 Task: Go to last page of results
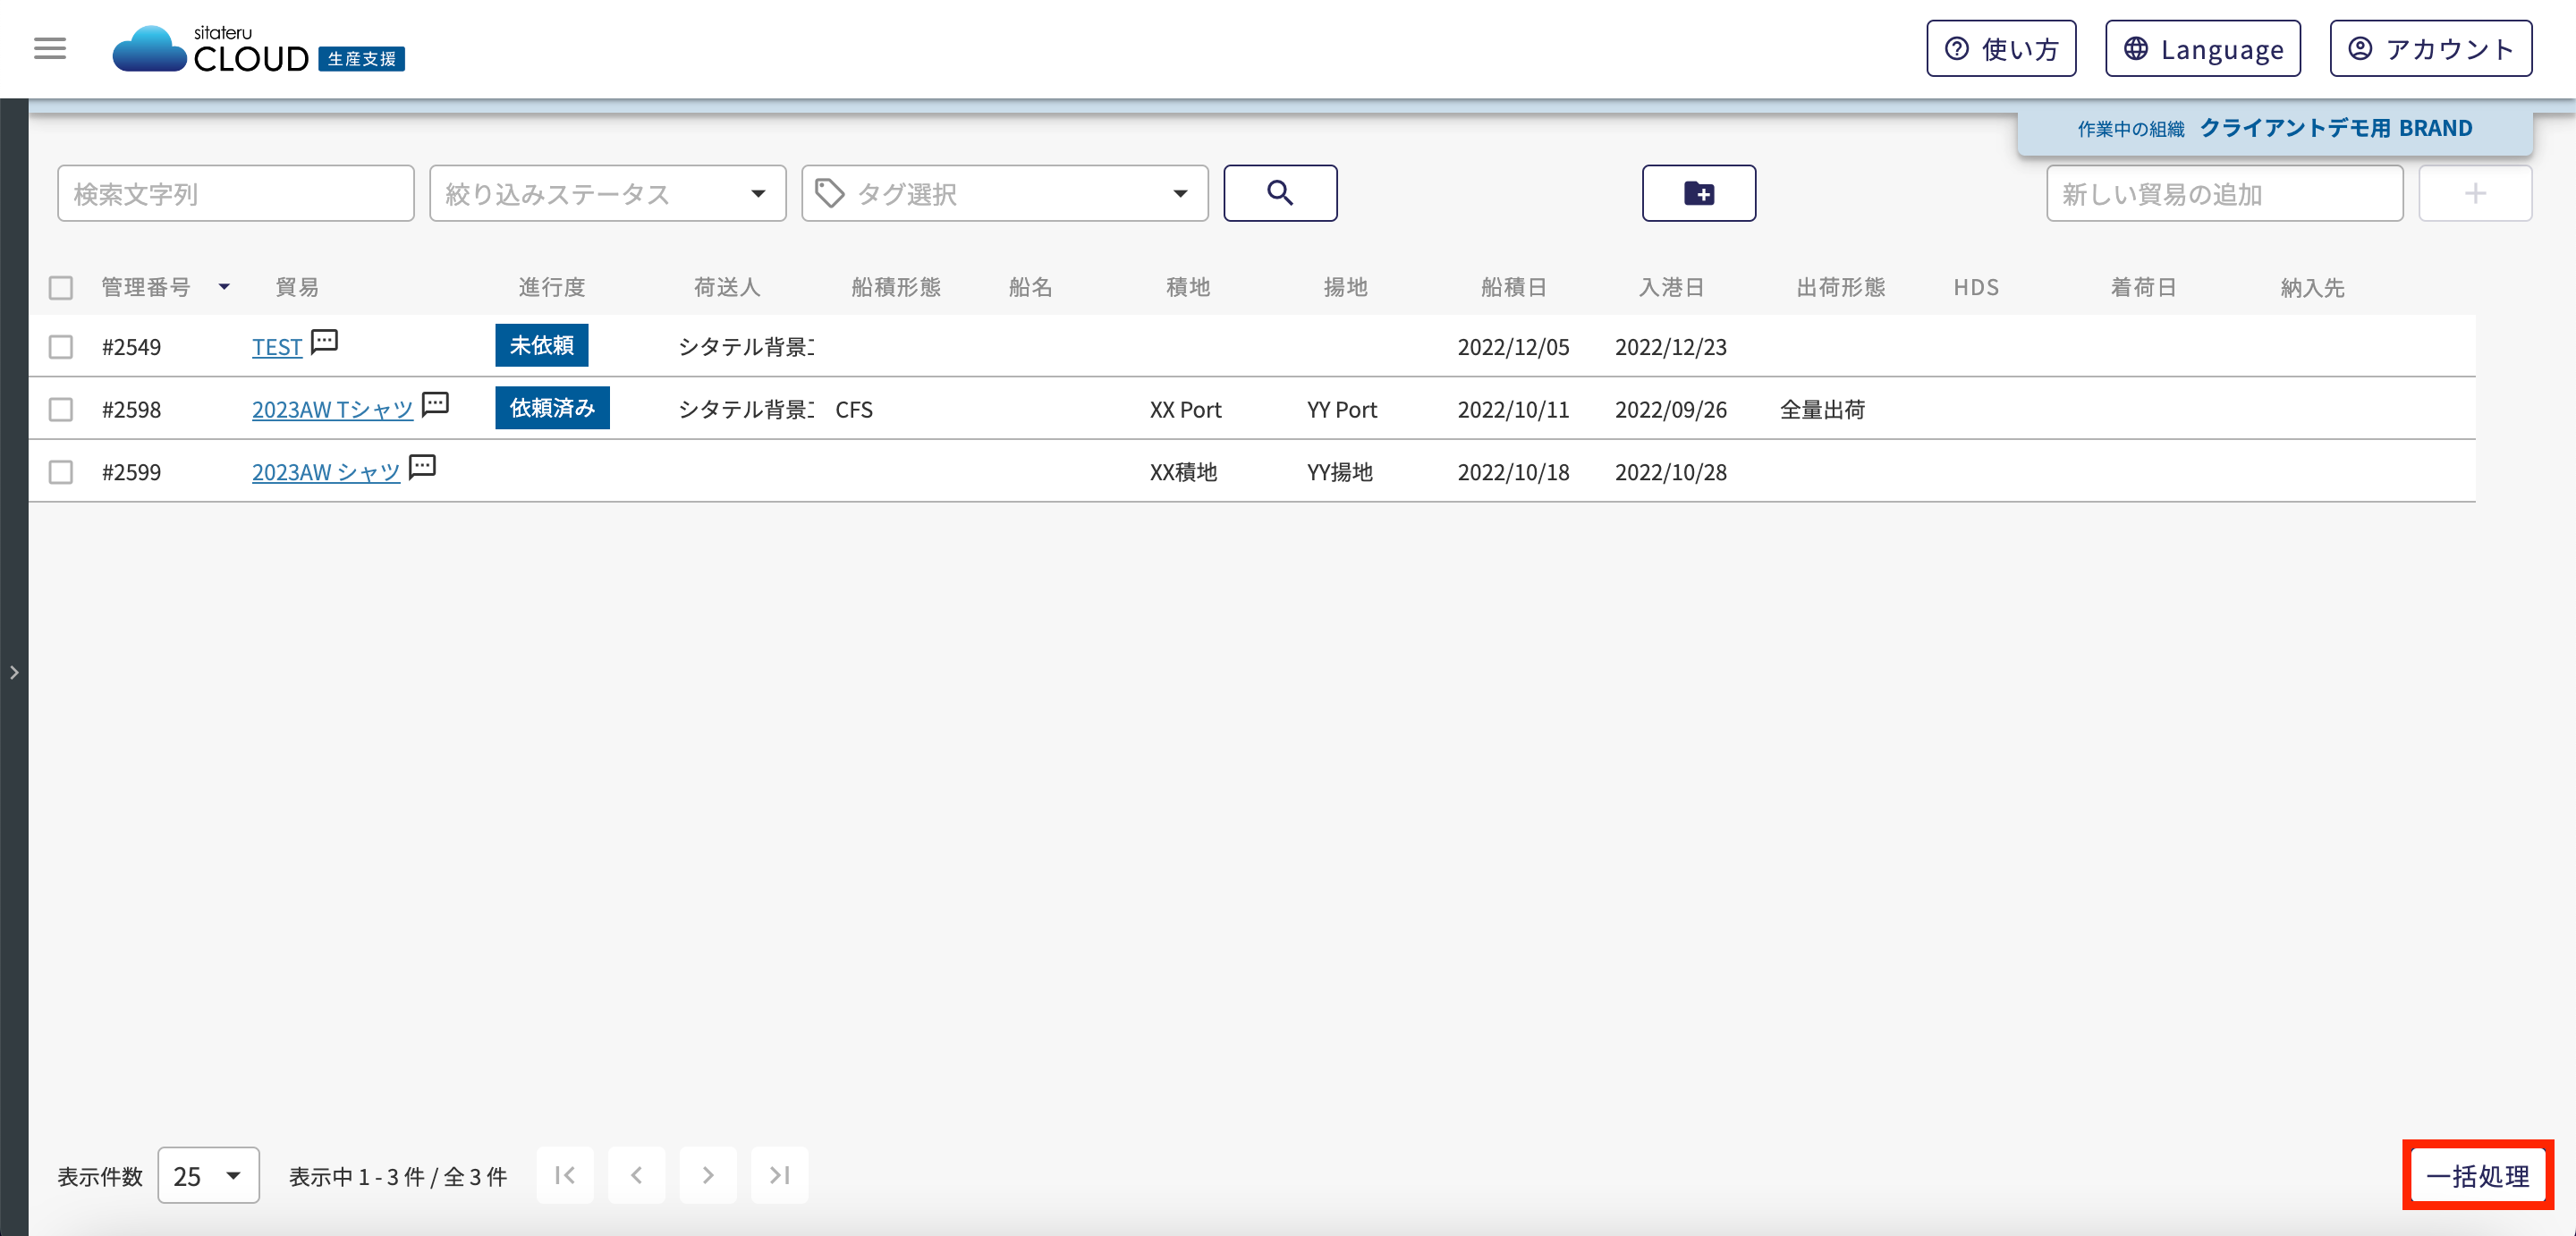780,1175
